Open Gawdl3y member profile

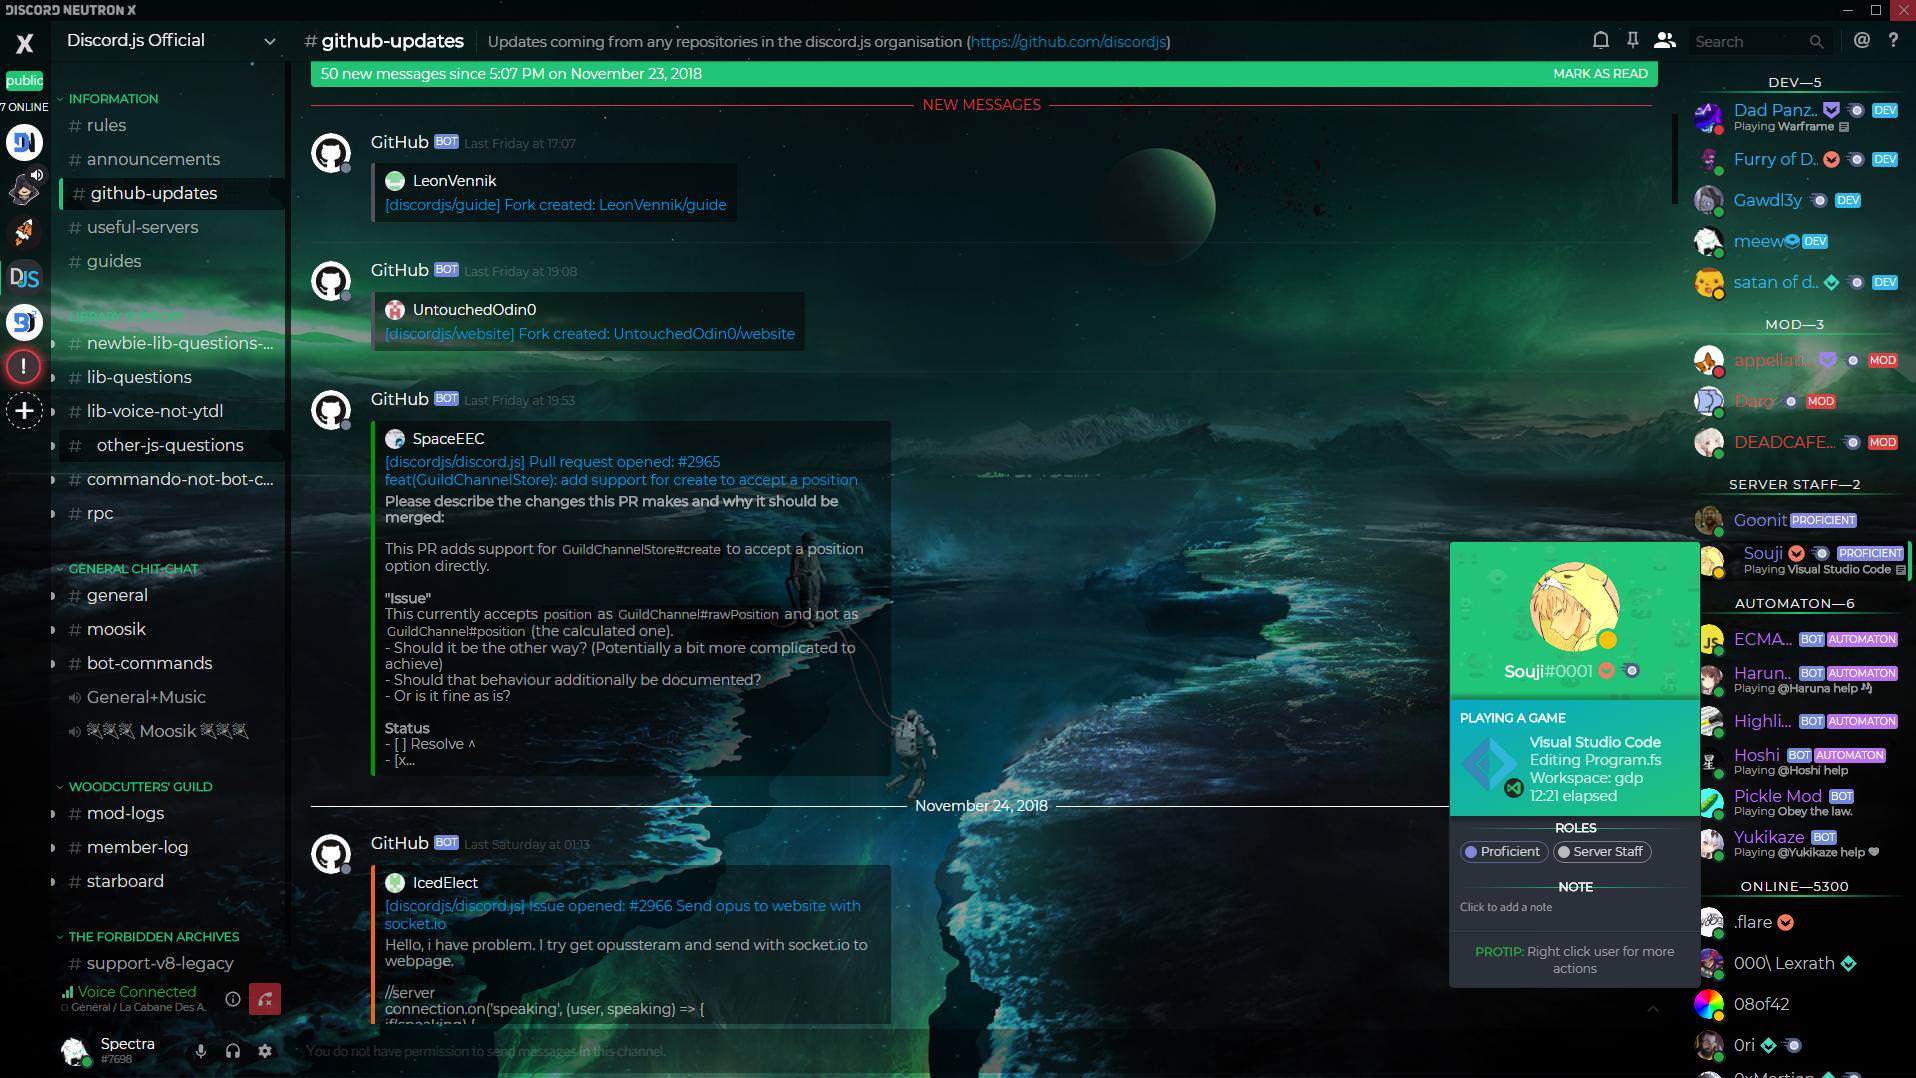1800,200
